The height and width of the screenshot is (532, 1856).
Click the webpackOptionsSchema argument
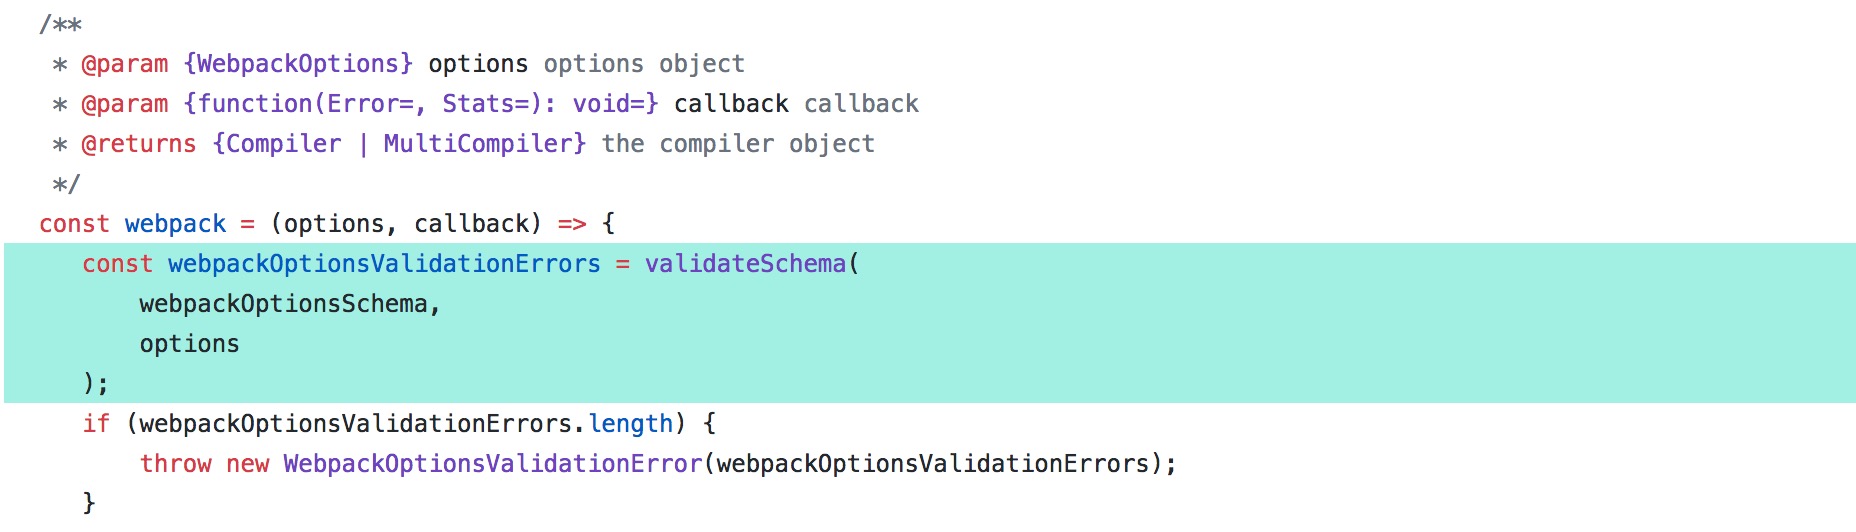point(283,304)
